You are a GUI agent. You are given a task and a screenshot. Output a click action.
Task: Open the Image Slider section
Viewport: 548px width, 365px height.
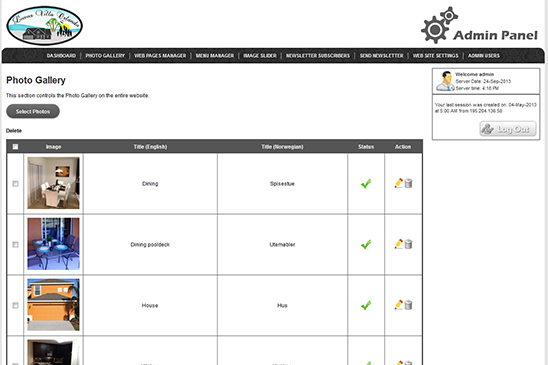(260, 56)
